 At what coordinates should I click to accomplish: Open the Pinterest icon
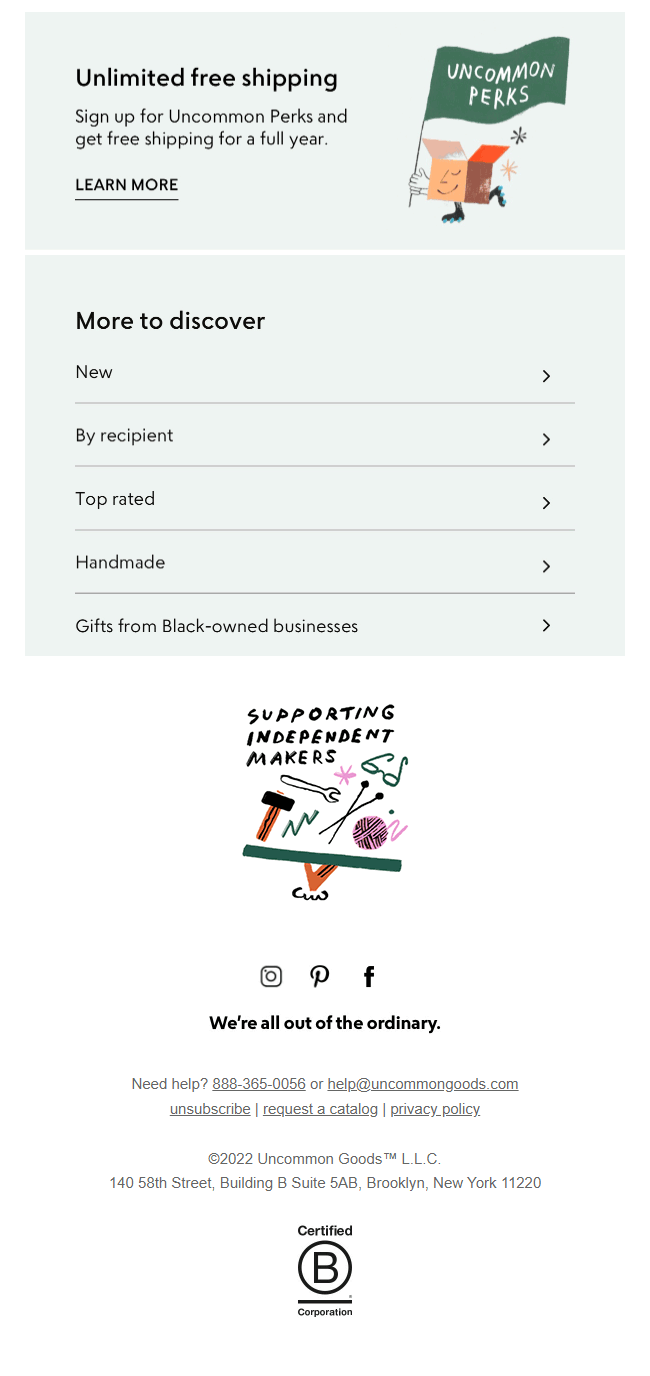tap(319, 976)
